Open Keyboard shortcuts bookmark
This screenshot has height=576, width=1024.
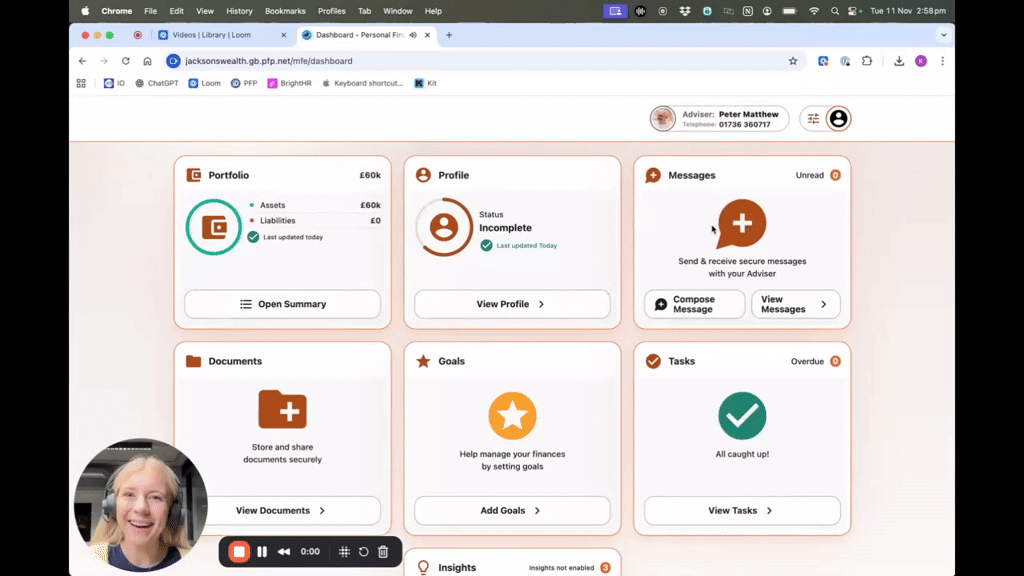click(x=362, y=84)
